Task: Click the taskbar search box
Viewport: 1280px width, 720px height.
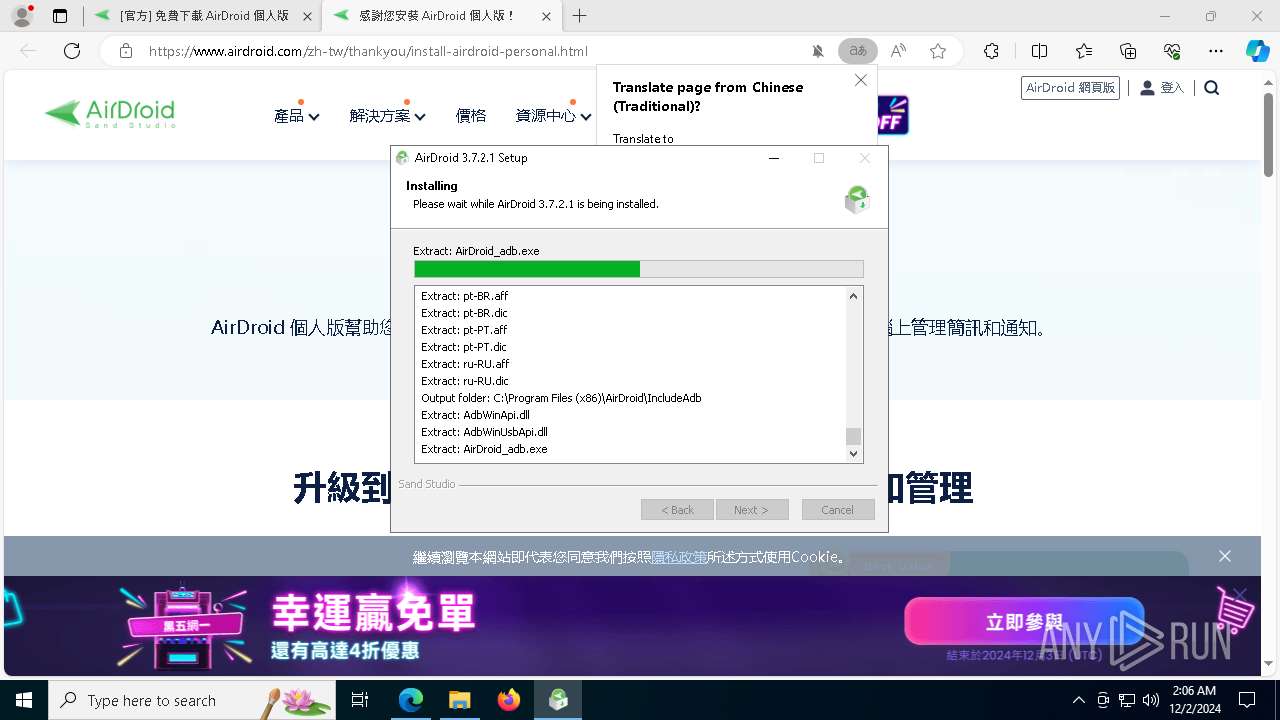Action: tap(192, 700)
